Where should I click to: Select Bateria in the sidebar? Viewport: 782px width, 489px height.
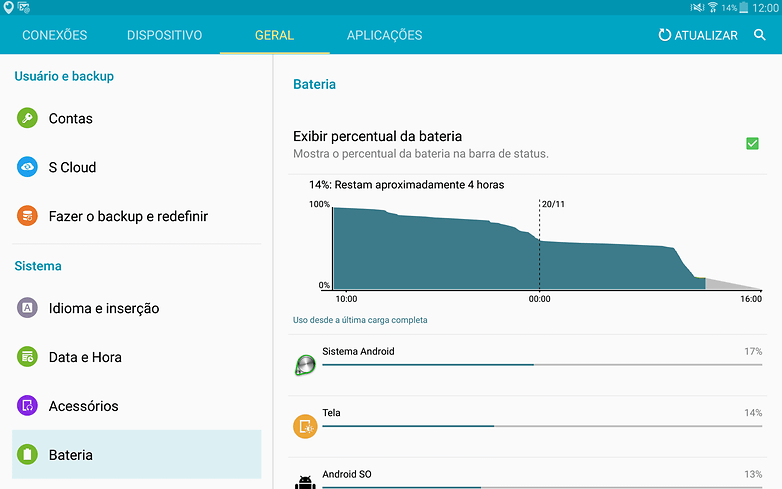[137, 455]
